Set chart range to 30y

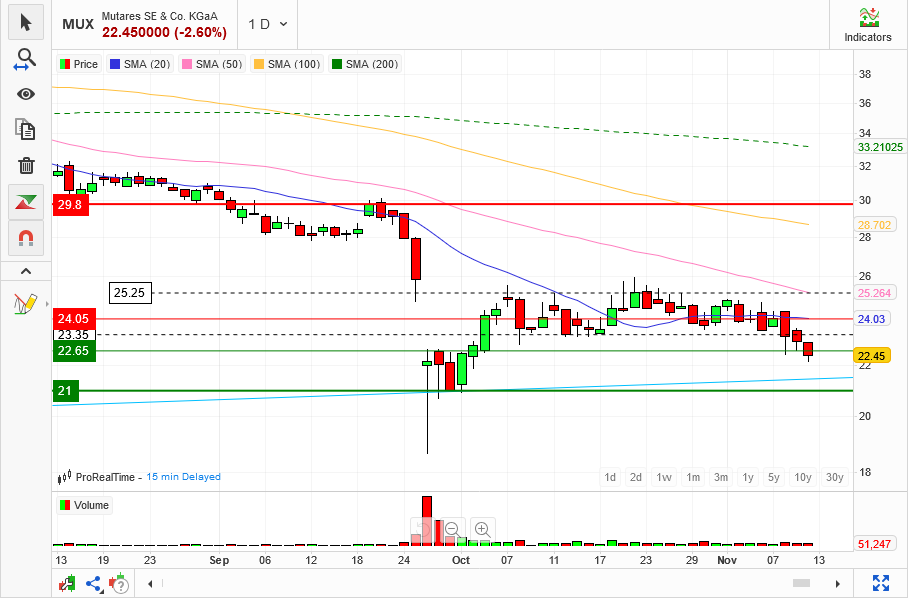point(835,477)
